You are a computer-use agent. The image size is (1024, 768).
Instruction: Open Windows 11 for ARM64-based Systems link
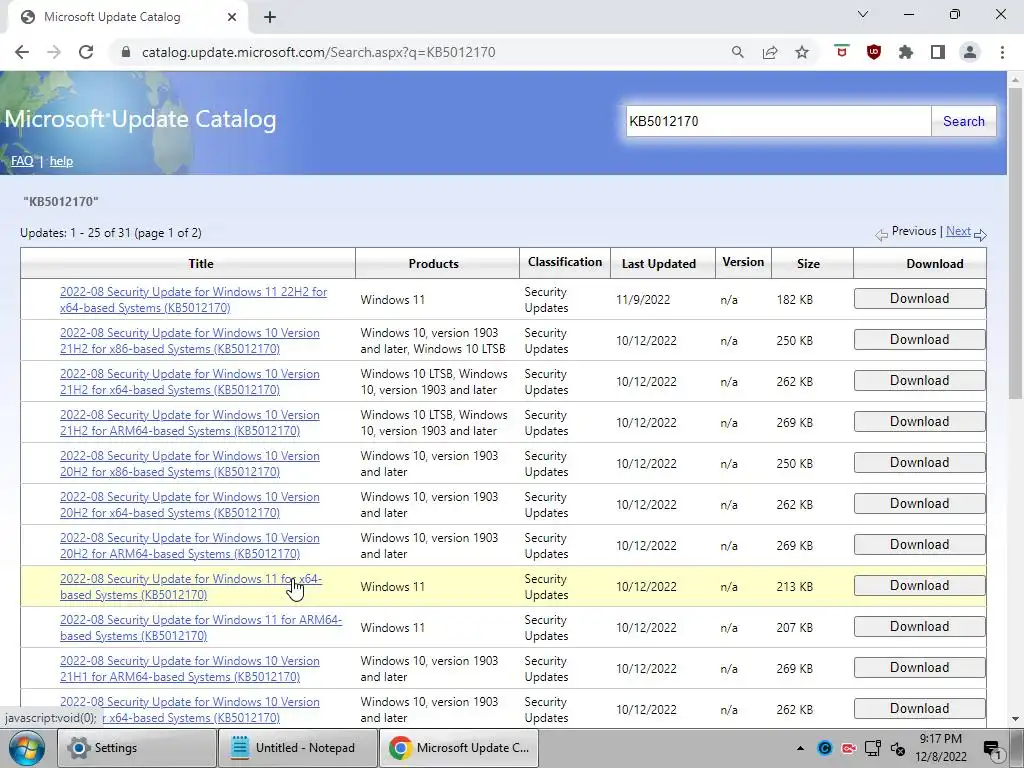pos(200,628)
